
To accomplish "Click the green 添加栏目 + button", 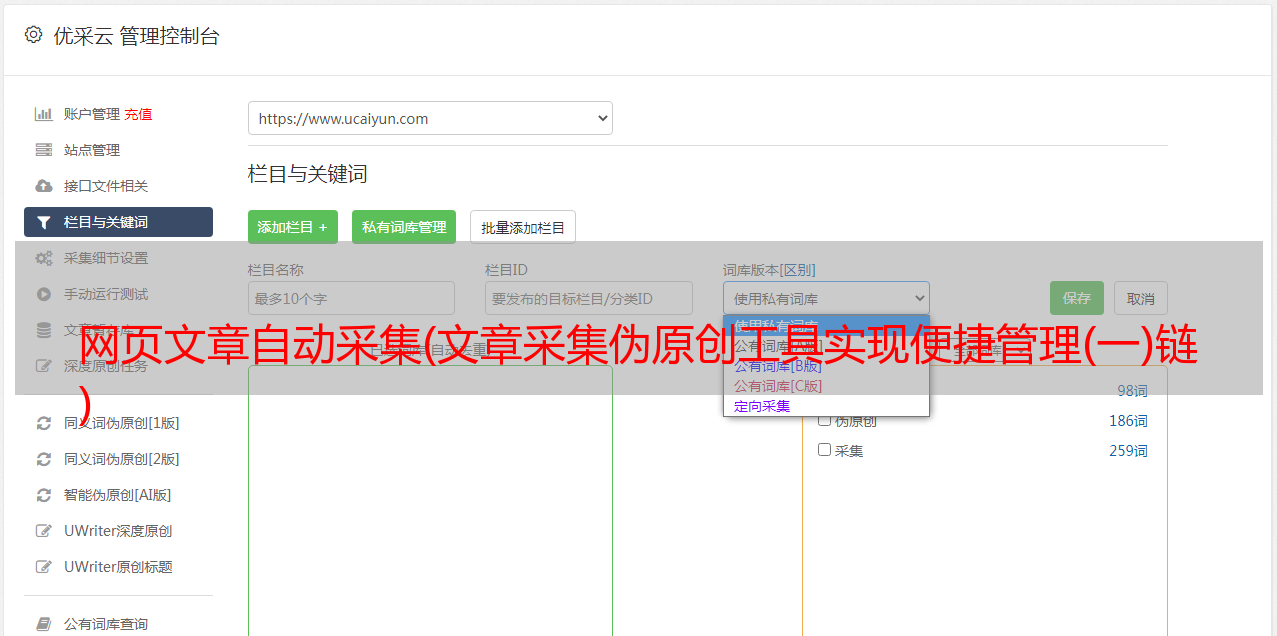I will point(293,227).
